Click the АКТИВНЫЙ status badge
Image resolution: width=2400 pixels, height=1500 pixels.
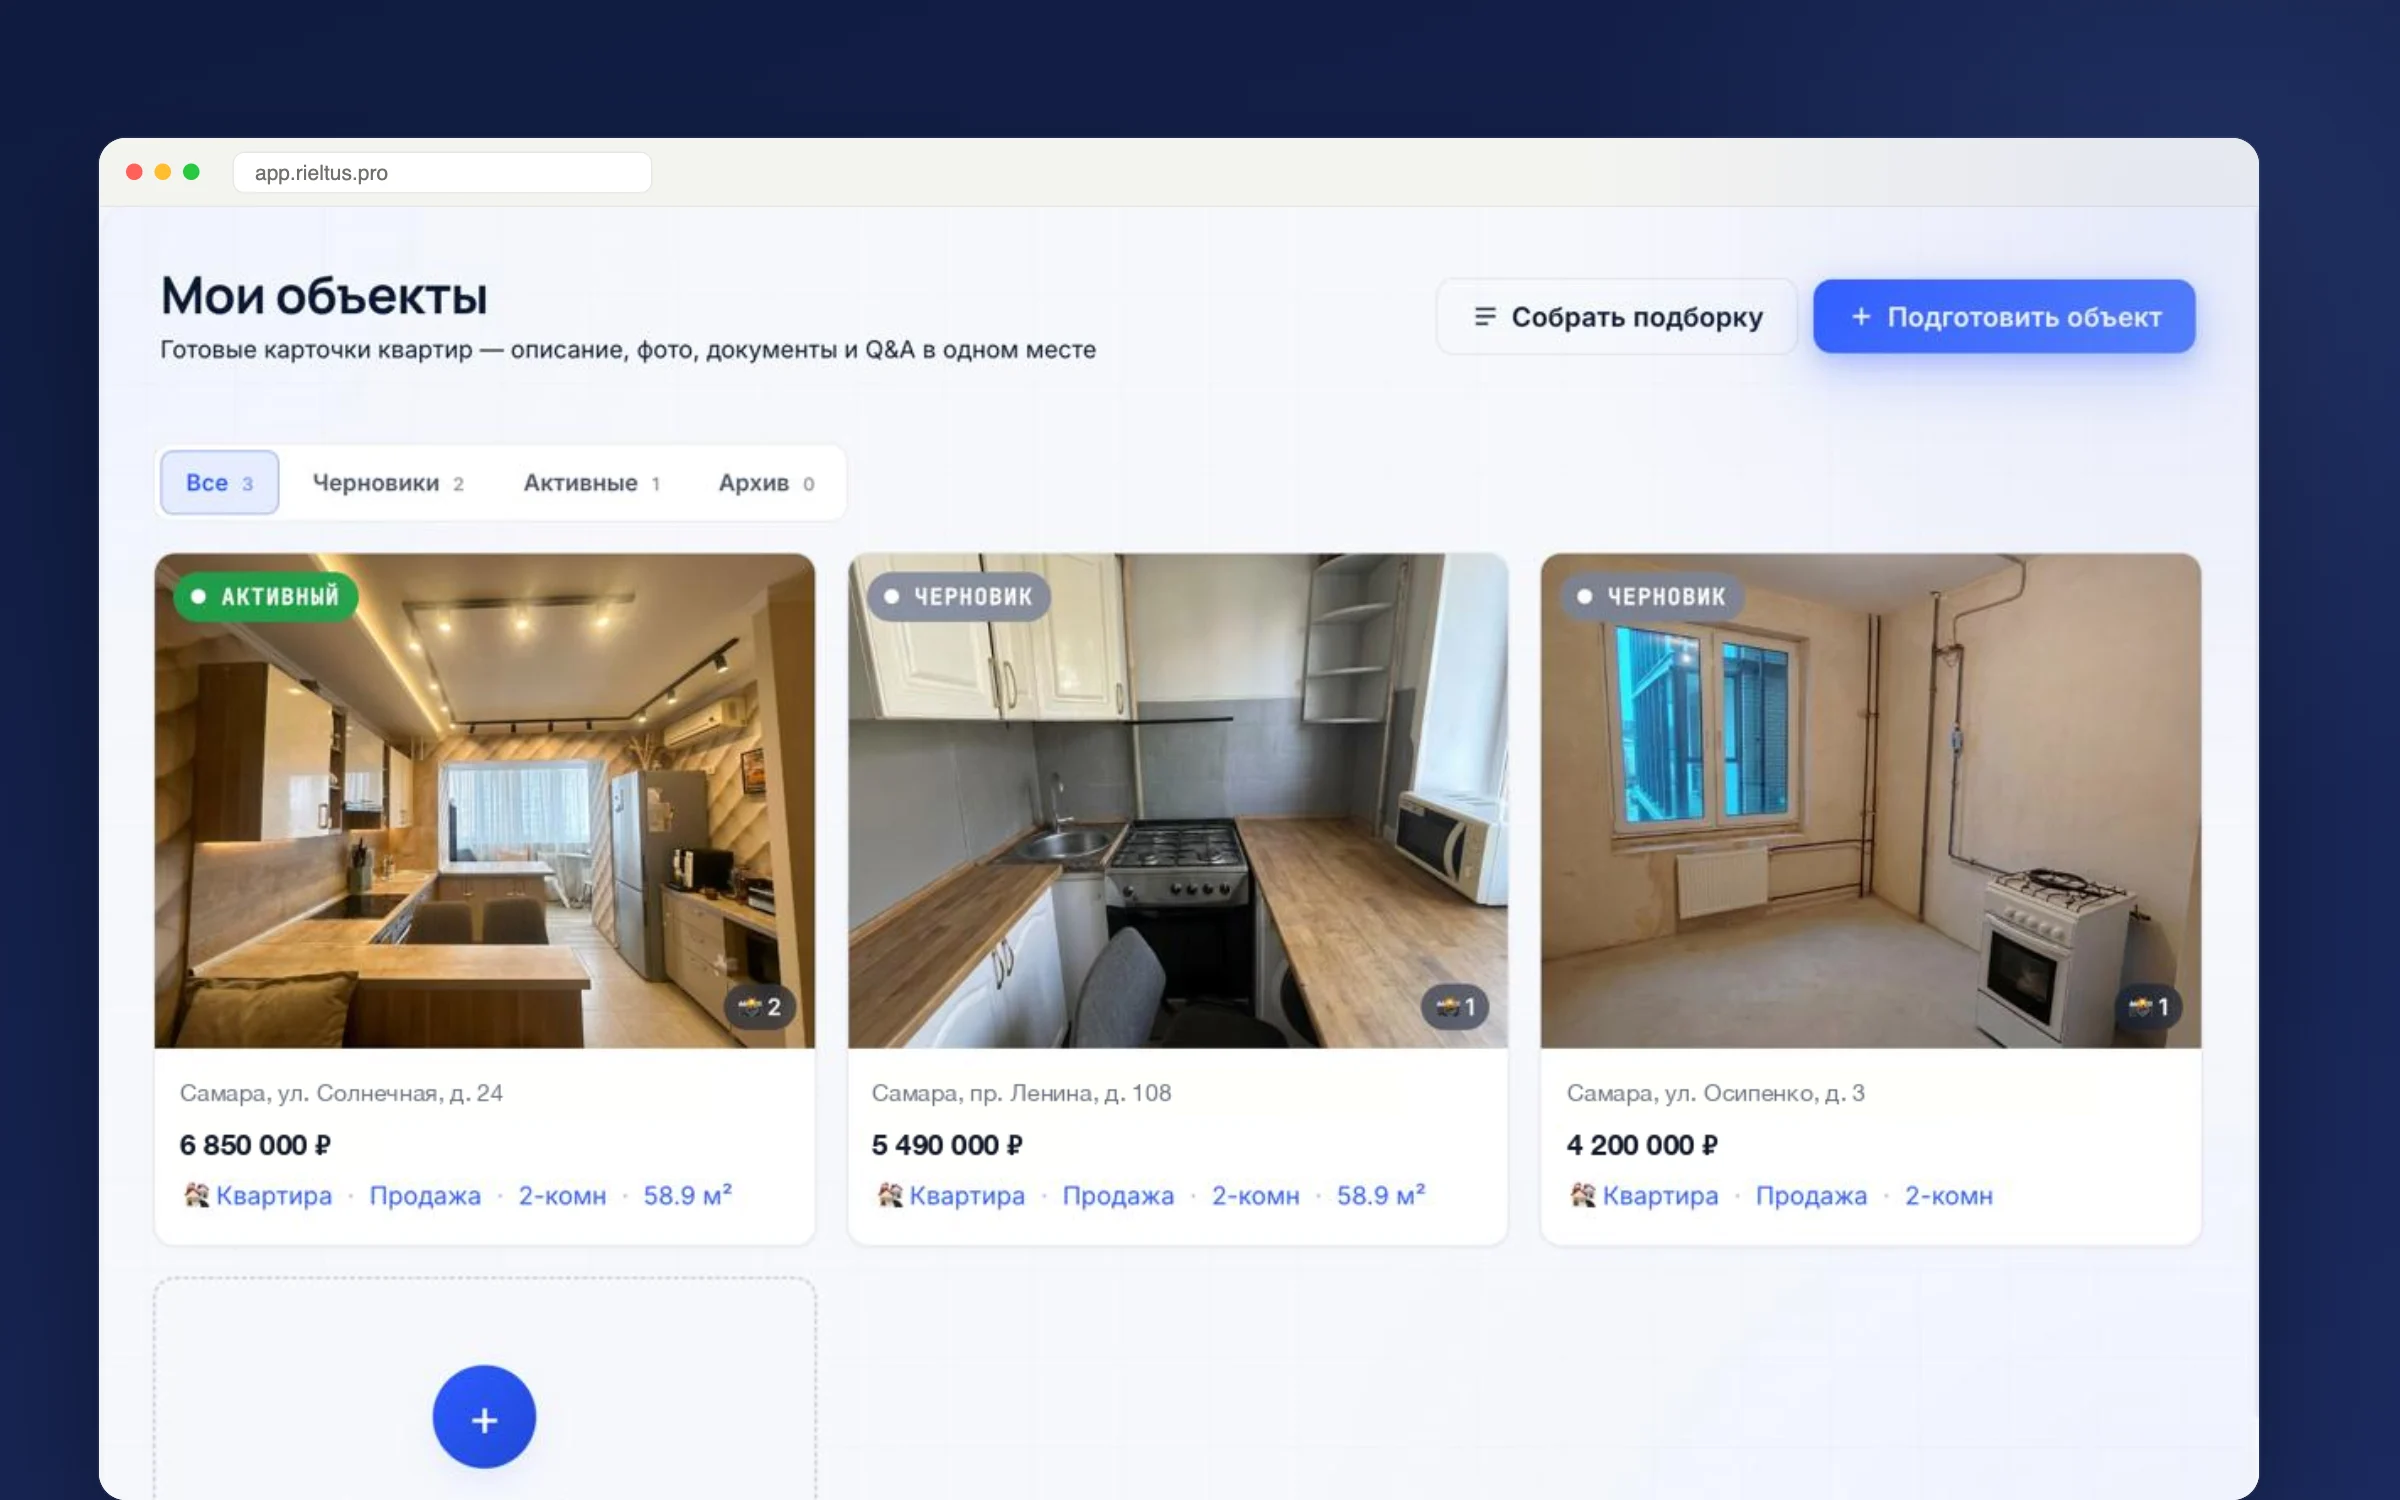click(266, 597)
